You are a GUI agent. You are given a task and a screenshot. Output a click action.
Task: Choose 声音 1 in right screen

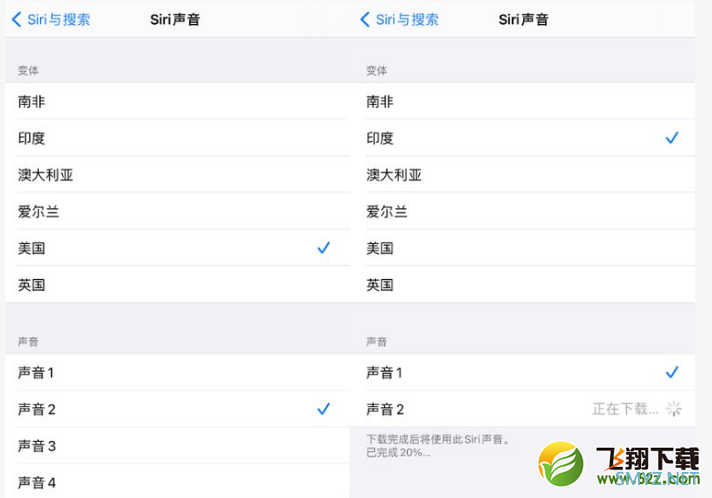[x=522, y=372]
